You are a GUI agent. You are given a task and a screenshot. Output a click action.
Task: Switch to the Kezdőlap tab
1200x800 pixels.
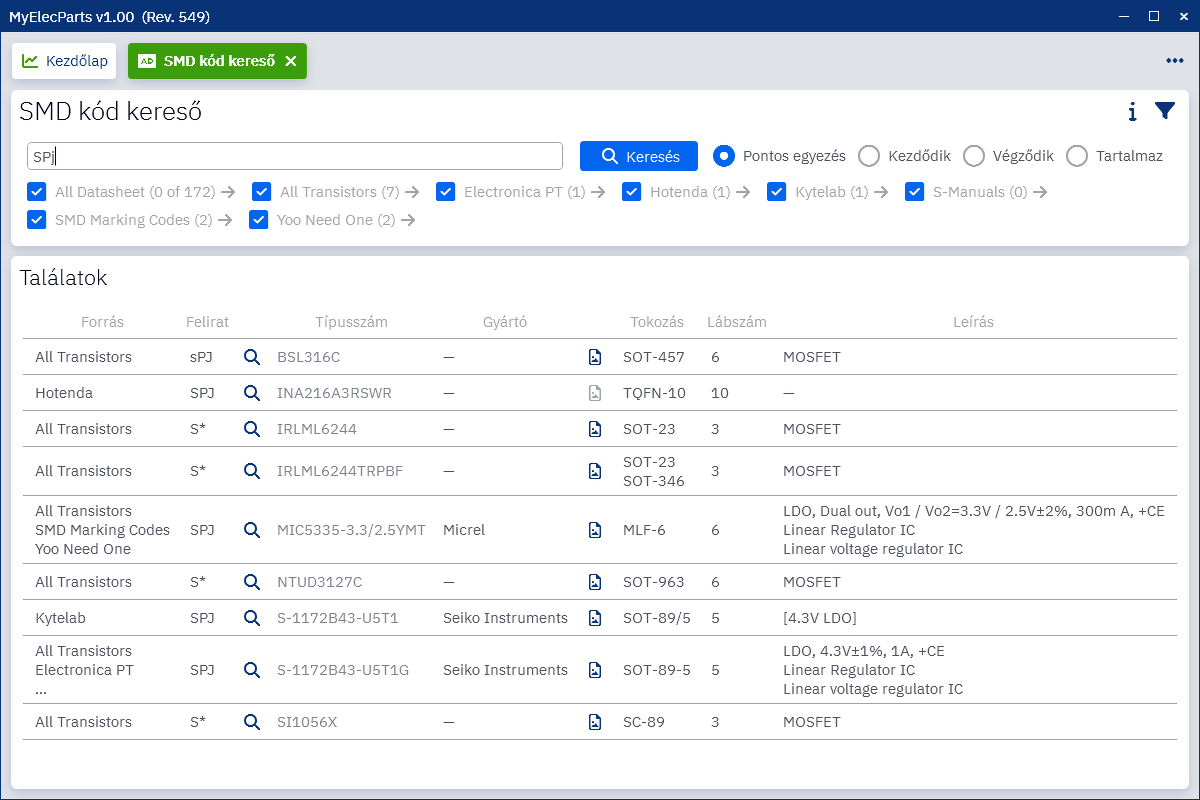coord(65,61)
